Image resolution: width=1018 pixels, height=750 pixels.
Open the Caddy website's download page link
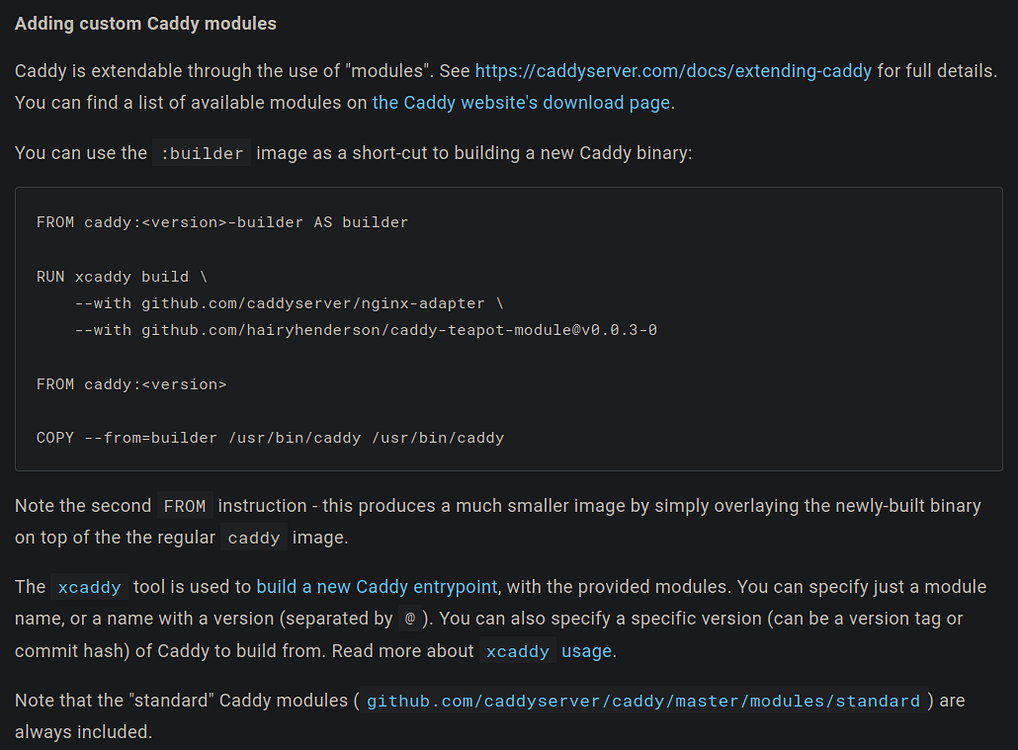(x=521, y=103)
